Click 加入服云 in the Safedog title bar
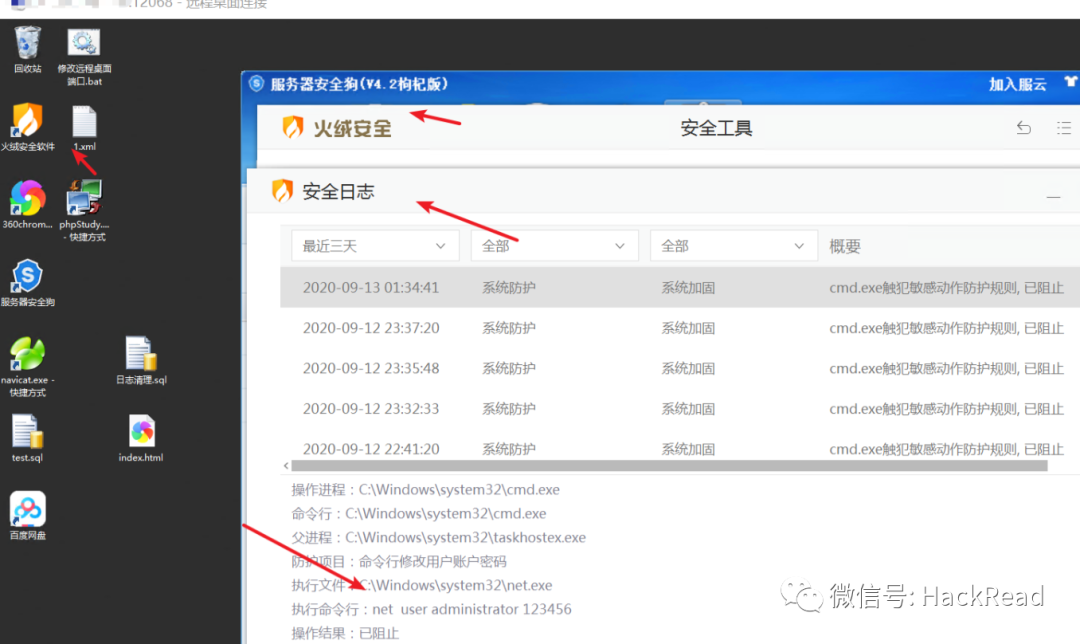The height and width of the screenshot is (644, 1080). (x=1017, y=84)
